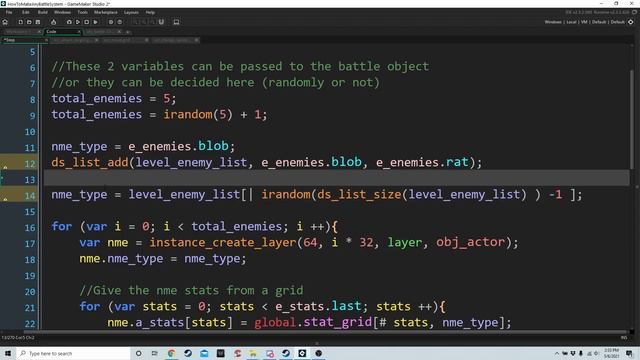Open the Help docs toolbar icon
This screenshot has width=640, height=360.
point(120,22)
